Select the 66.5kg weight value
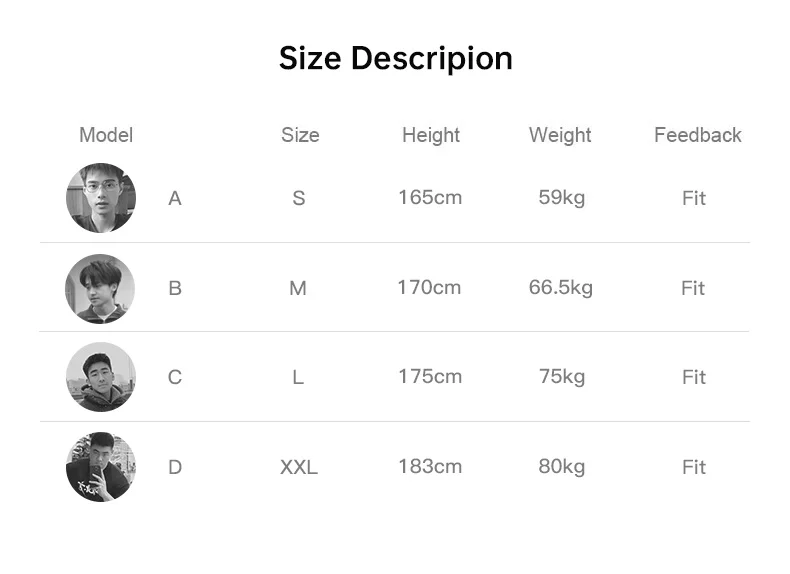This screenshot has height=574, width=790. (x=561, y=288)
